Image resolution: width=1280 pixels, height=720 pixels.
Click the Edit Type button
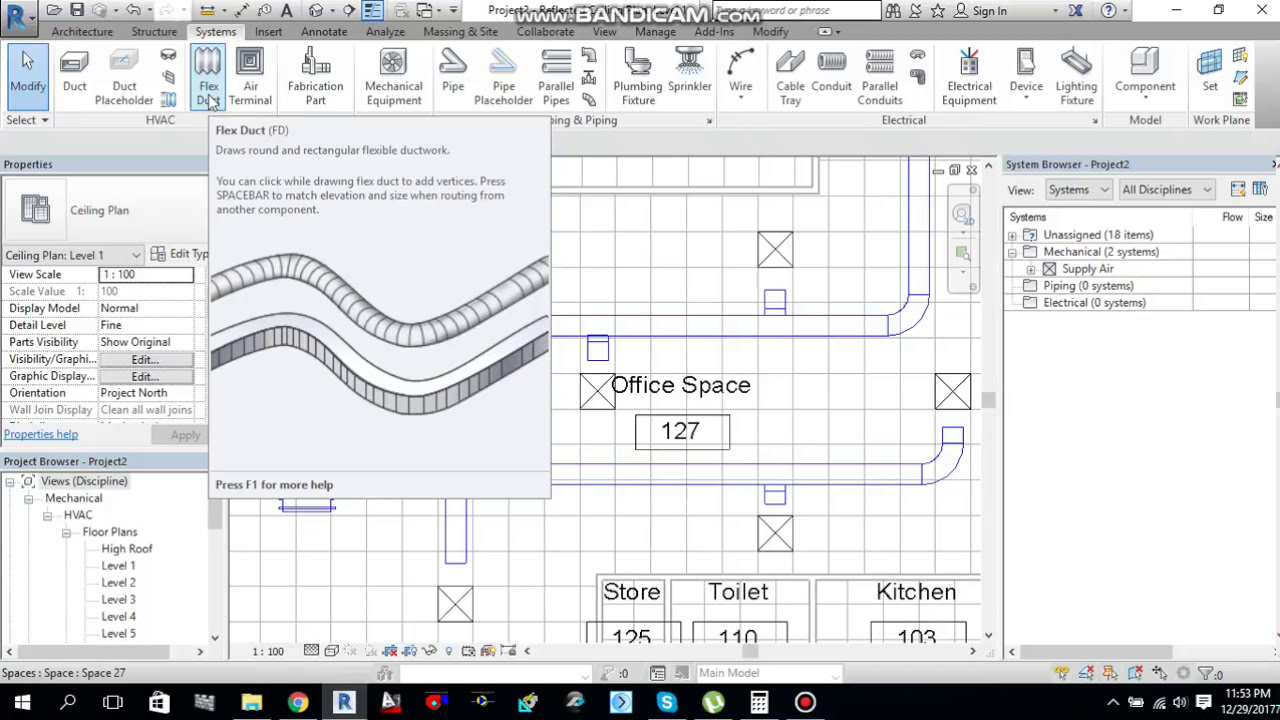pyautogui.click(x=180, y=254)
